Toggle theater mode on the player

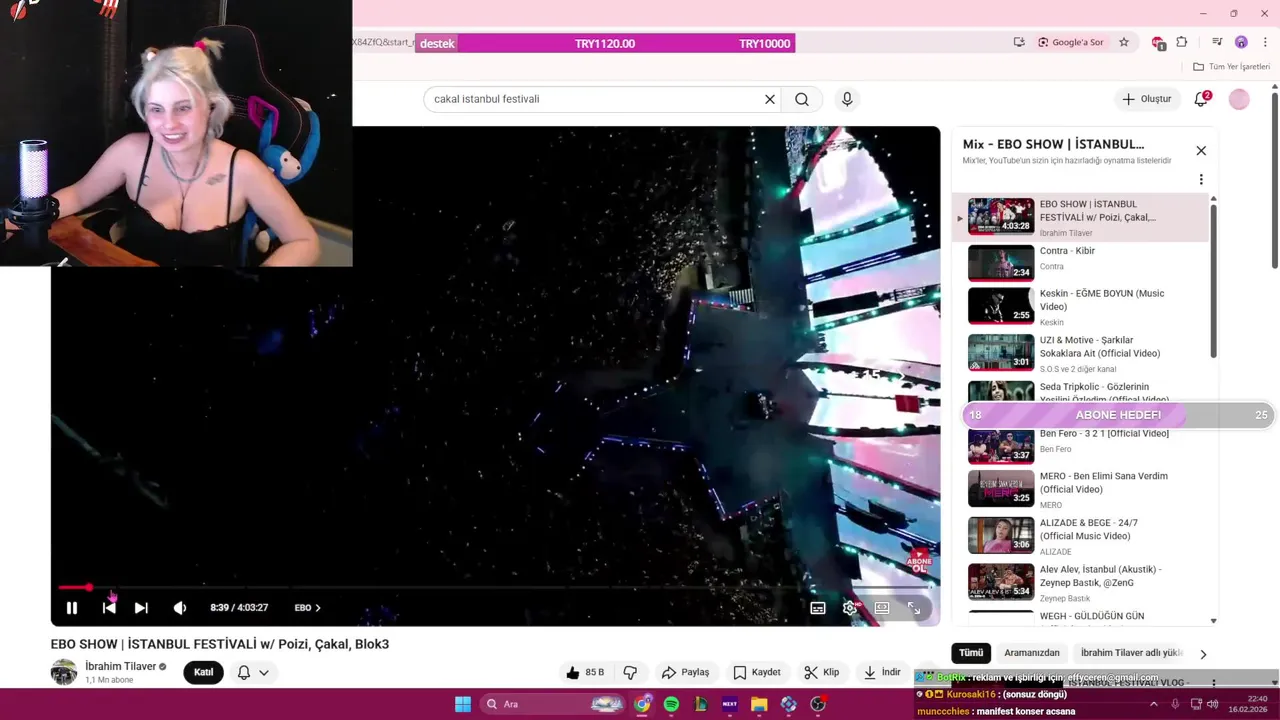(x=882, y=607)
